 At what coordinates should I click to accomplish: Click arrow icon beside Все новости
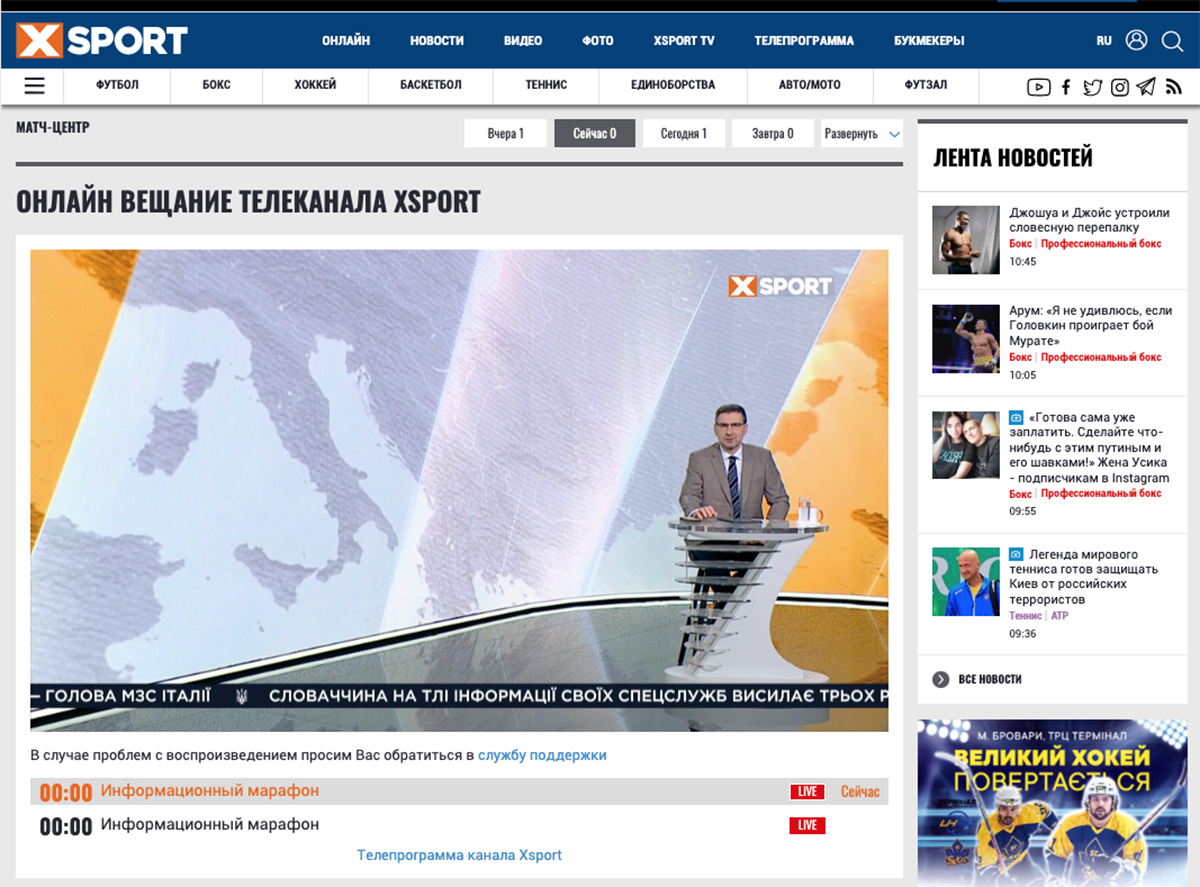click(x=941, y=679)
